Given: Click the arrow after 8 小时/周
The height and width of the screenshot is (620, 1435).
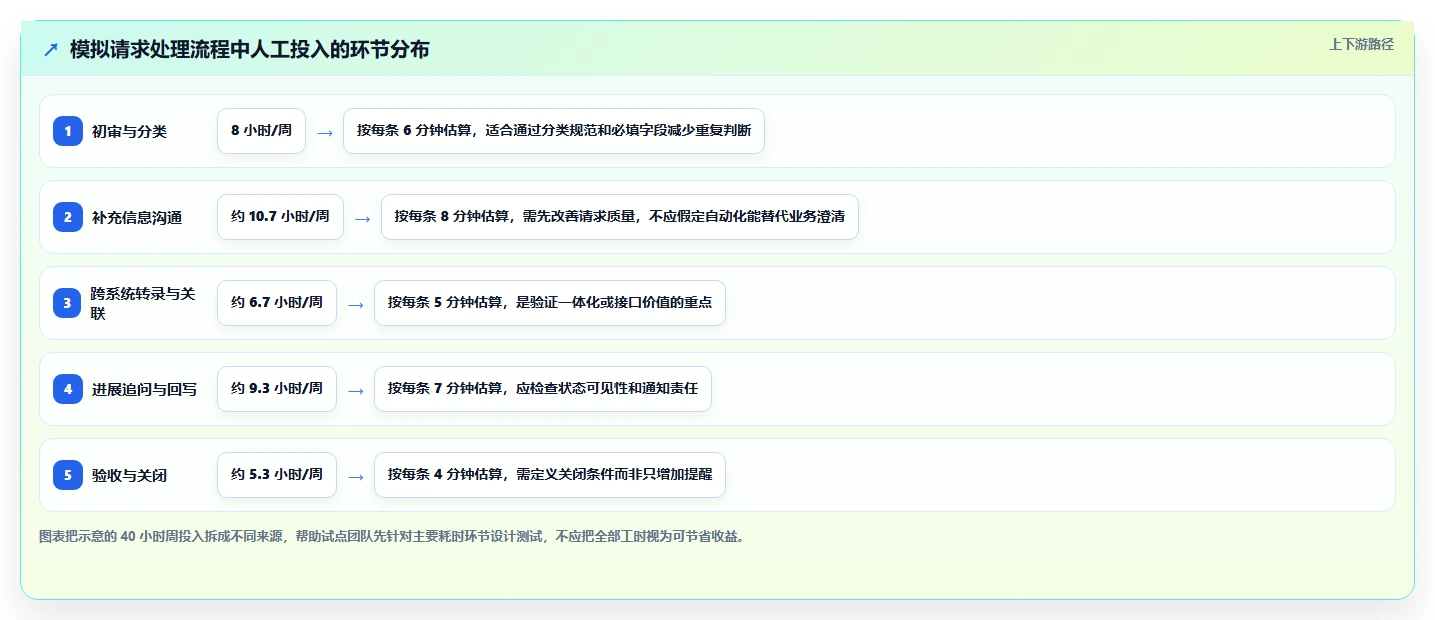Looking at the screenshot, I should (324, 132).
